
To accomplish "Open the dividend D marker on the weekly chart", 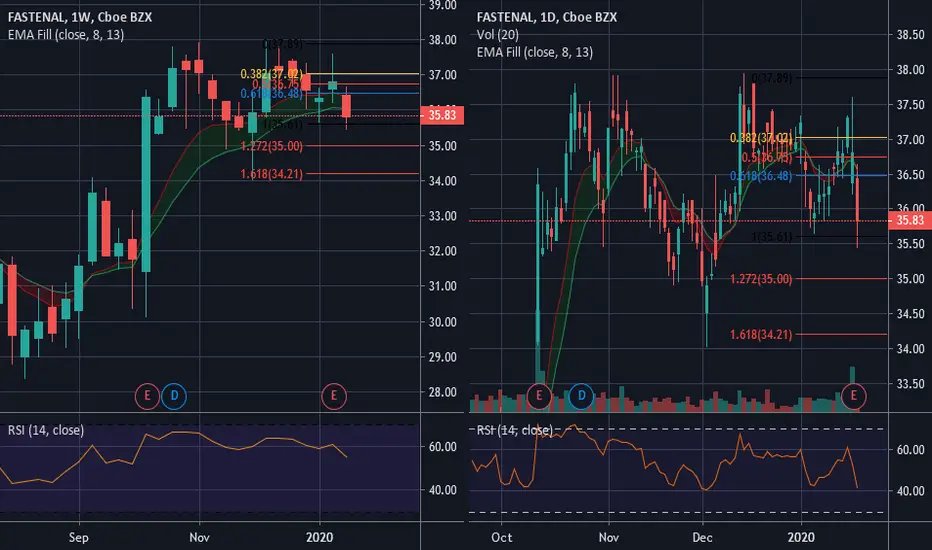I will point(174,395).
